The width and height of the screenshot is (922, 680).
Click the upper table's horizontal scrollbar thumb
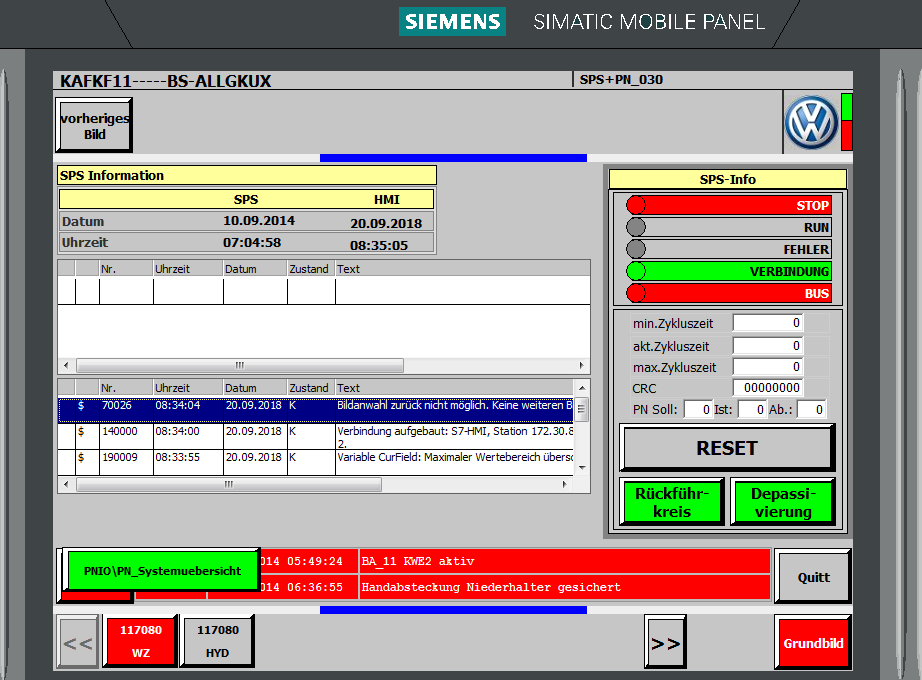(240, 365)
